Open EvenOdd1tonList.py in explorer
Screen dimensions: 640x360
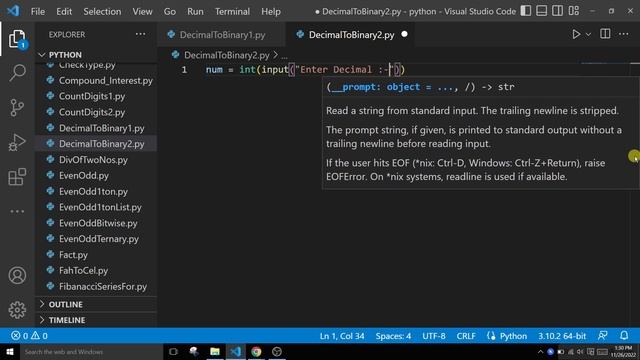click(100, 207)
